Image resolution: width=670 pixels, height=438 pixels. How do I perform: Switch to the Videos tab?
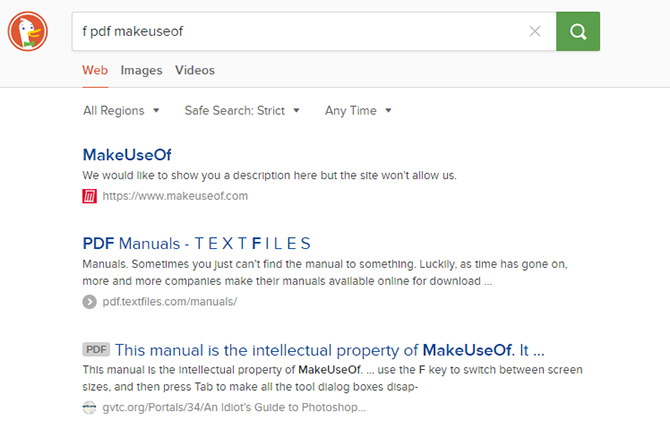coord(195,70)
